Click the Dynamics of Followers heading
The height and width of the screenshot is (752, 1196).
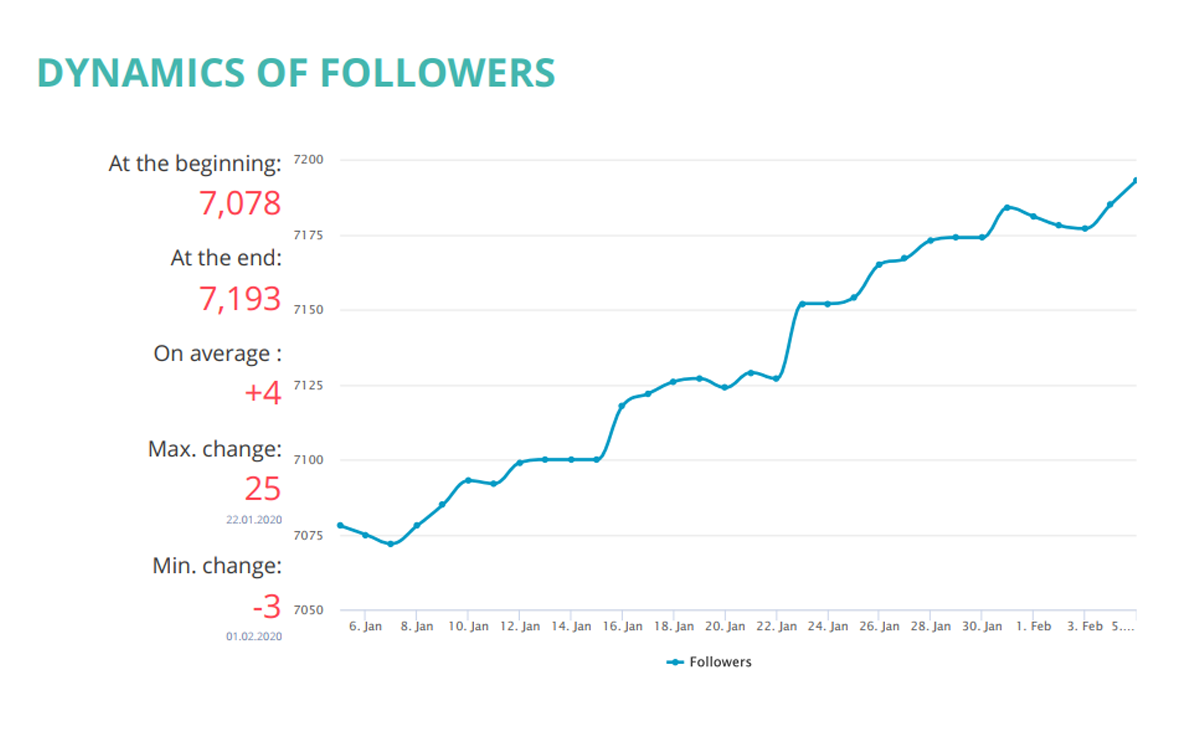coord(296,73)
